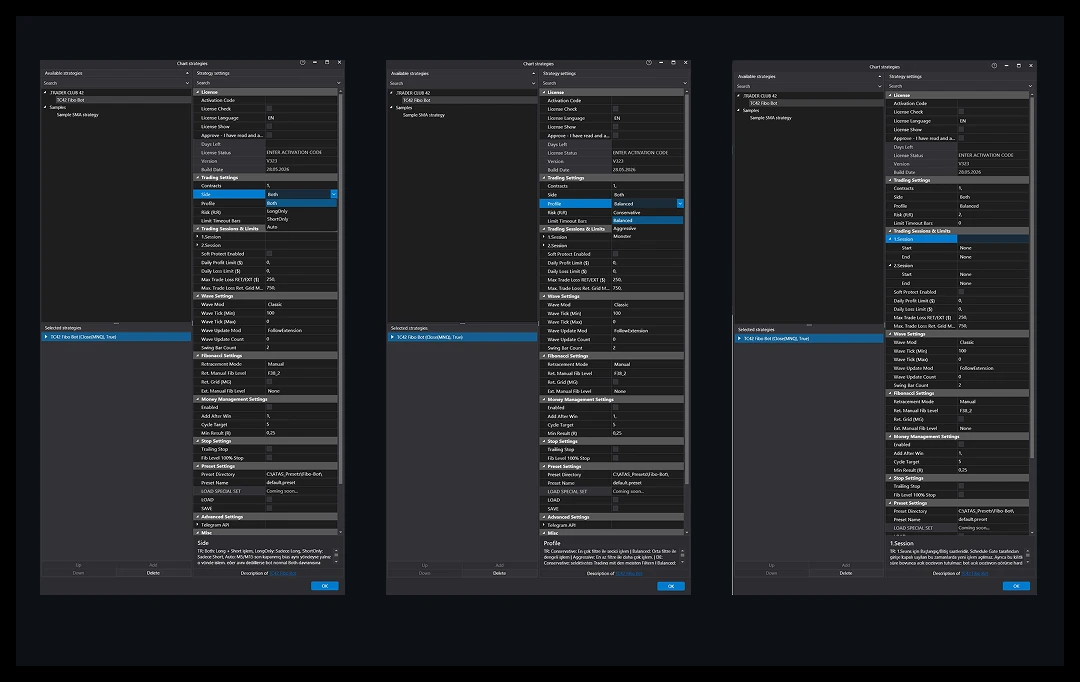Collapse the highlighted, expanded 1.Session row
Screen dimensions: 1080x682
(890, 239)
